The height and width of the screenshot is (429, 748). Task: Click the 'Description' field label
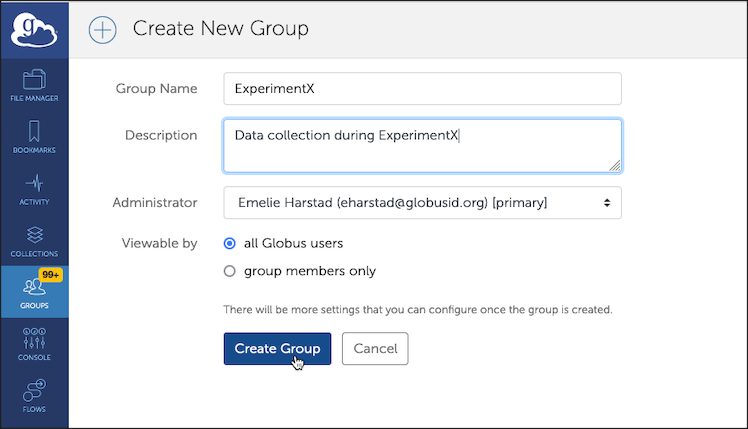click(161, 136)
